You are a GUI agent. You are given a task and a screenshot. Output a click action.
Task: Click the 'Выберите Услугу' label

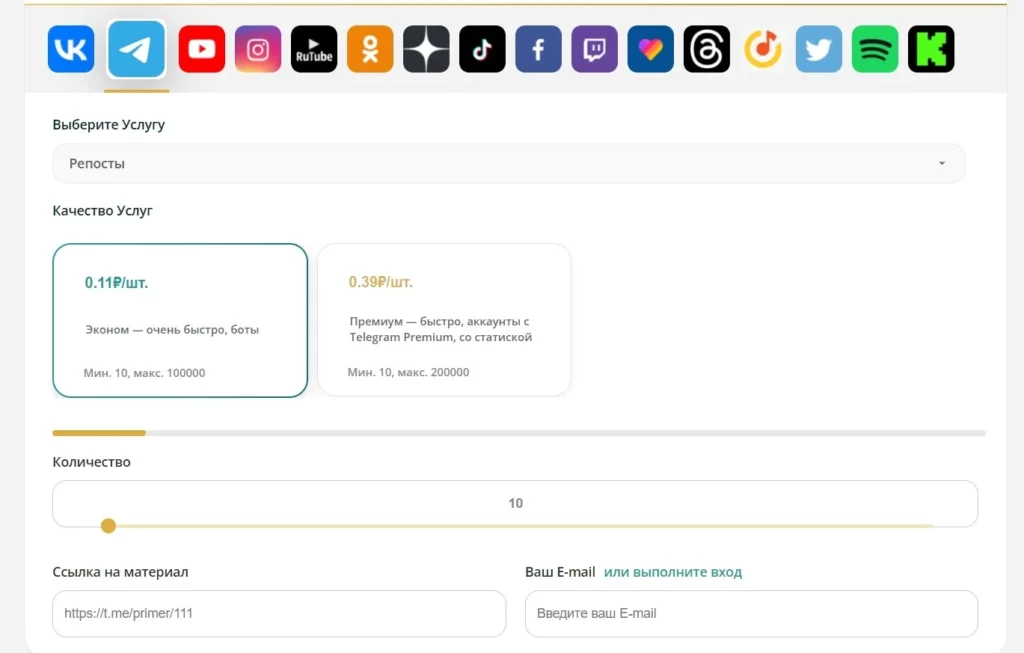tap(108, 125)
